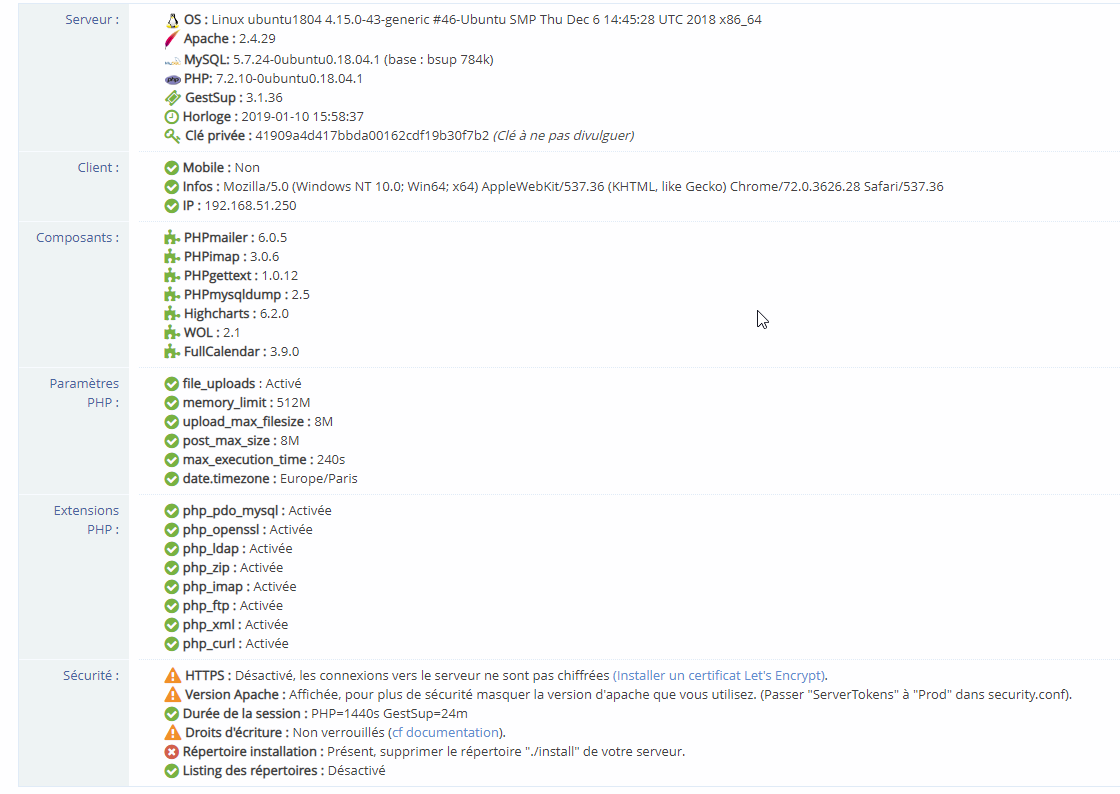Open the cf documentation link
The image size is (1120, 794).
(445, 732)
